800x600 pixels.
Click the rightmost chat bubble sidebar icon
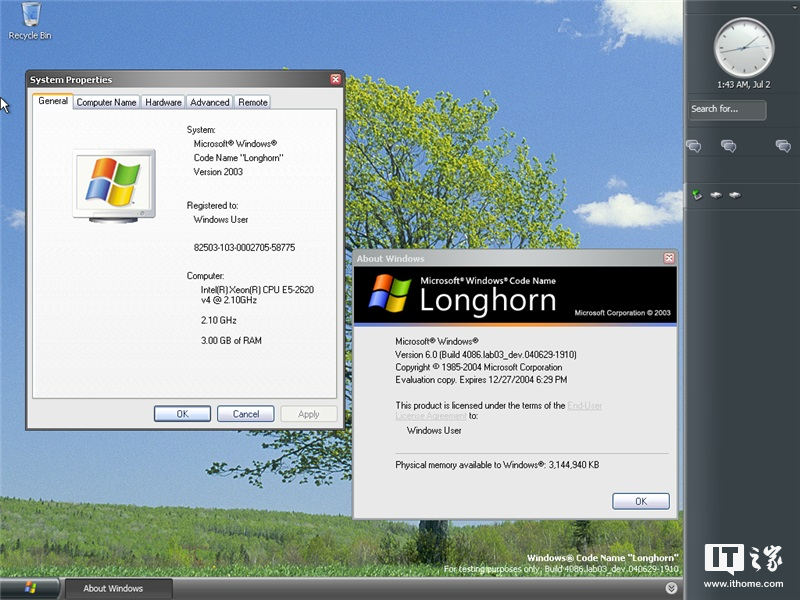(783, 146)
